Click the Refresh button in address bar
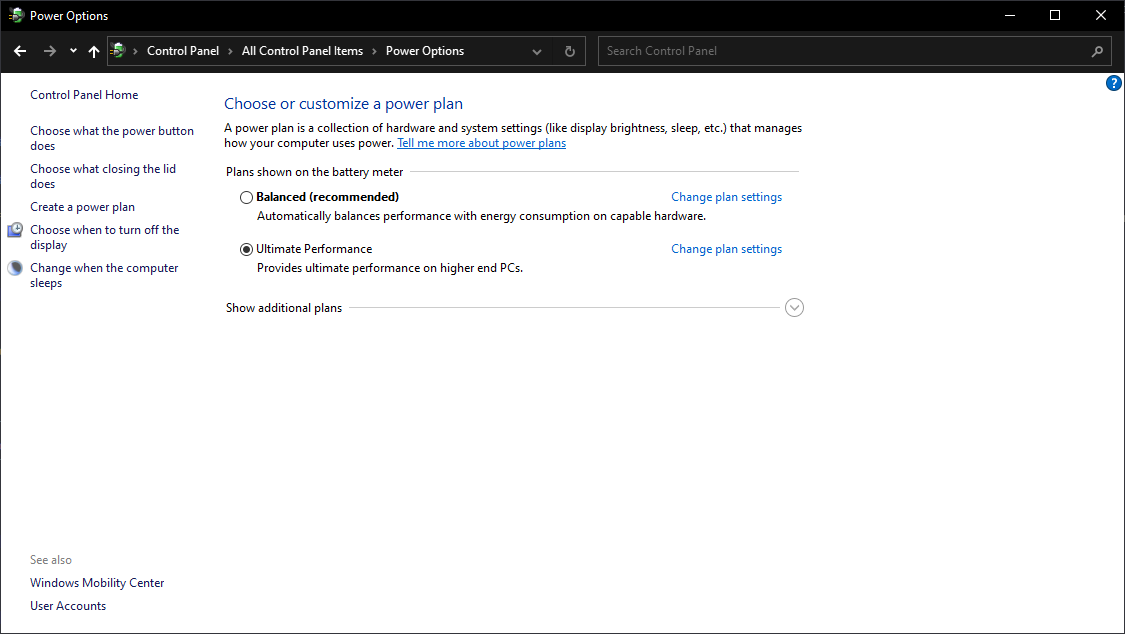 (570, 51)
